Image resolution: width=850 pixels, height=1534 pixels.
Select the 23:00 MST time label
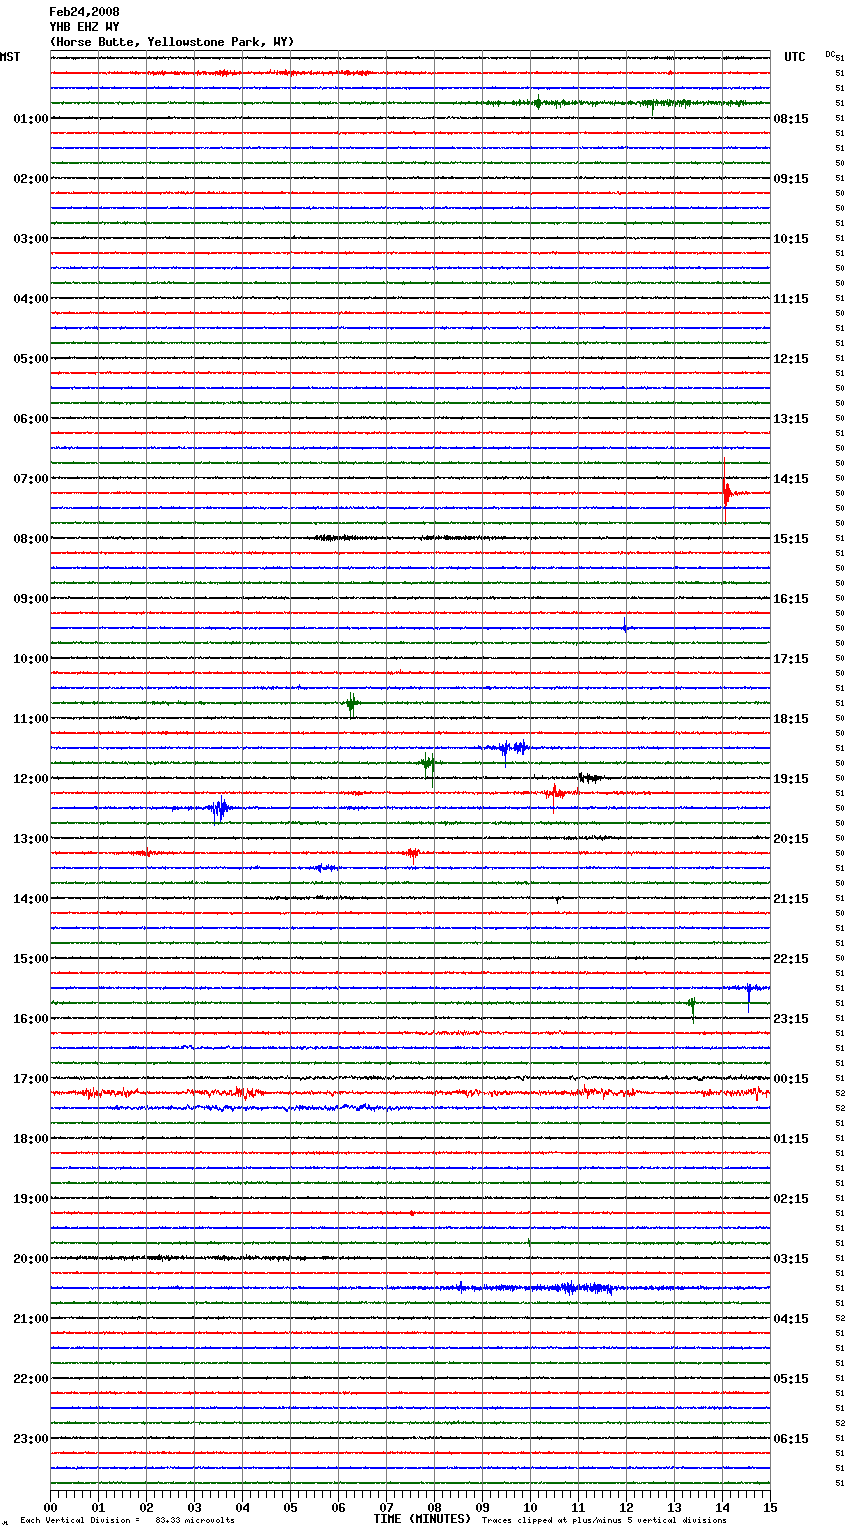point(31,1439)
